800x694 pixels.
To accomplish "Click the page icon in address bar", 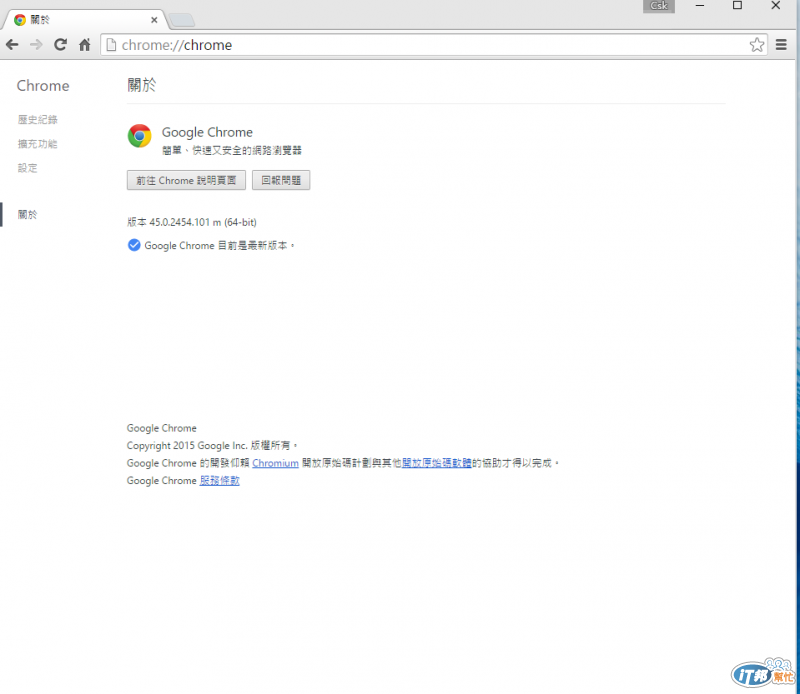I will click(111, 45).
